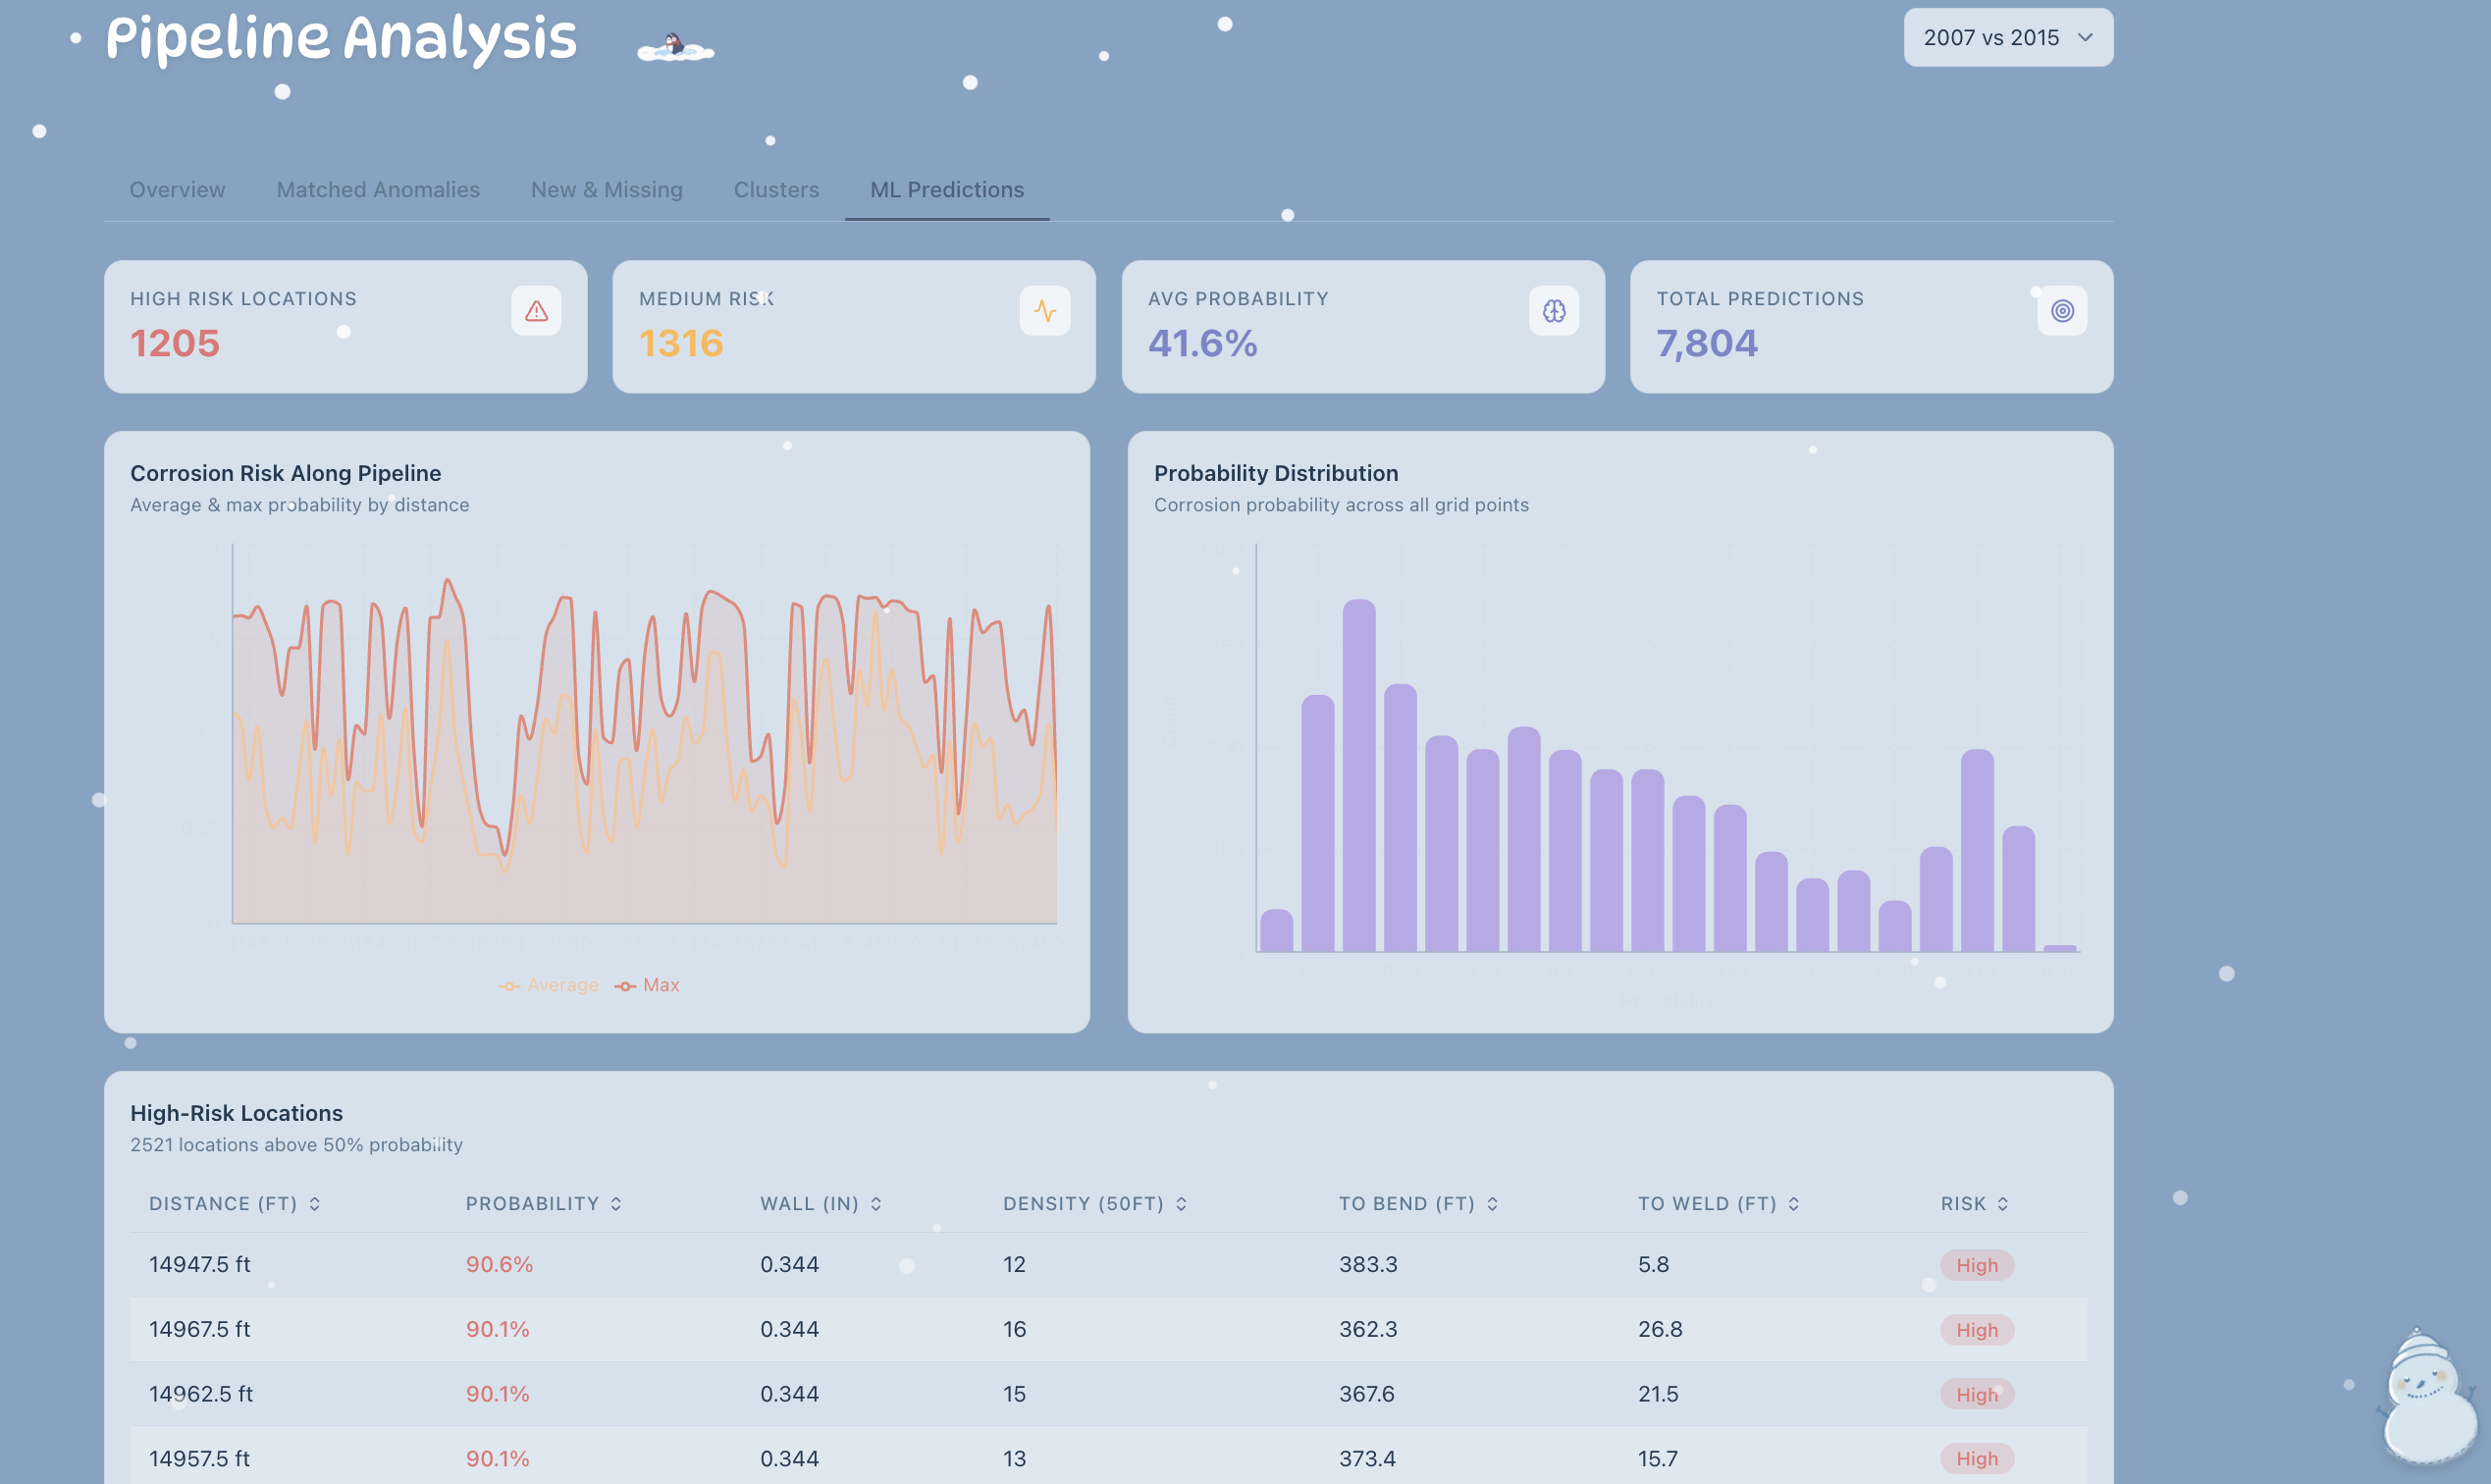Click the warning triangle icon in High Risk card

point(536,311)
